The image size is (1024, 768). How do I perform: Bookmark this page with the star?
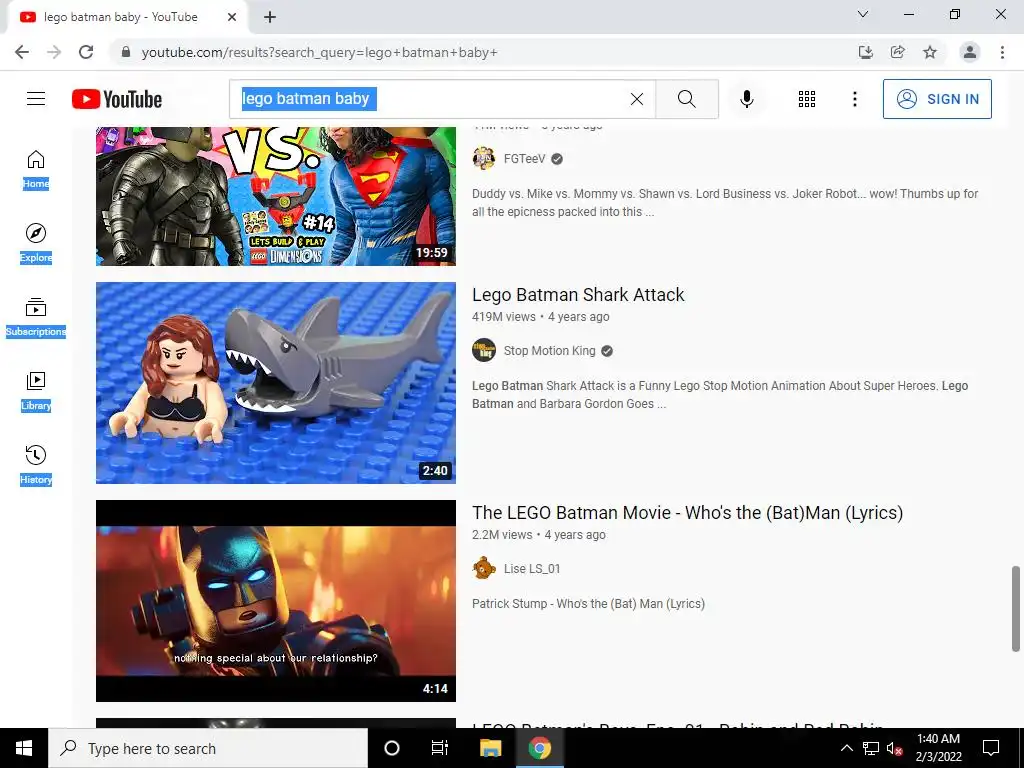click(x=929, y=52)
